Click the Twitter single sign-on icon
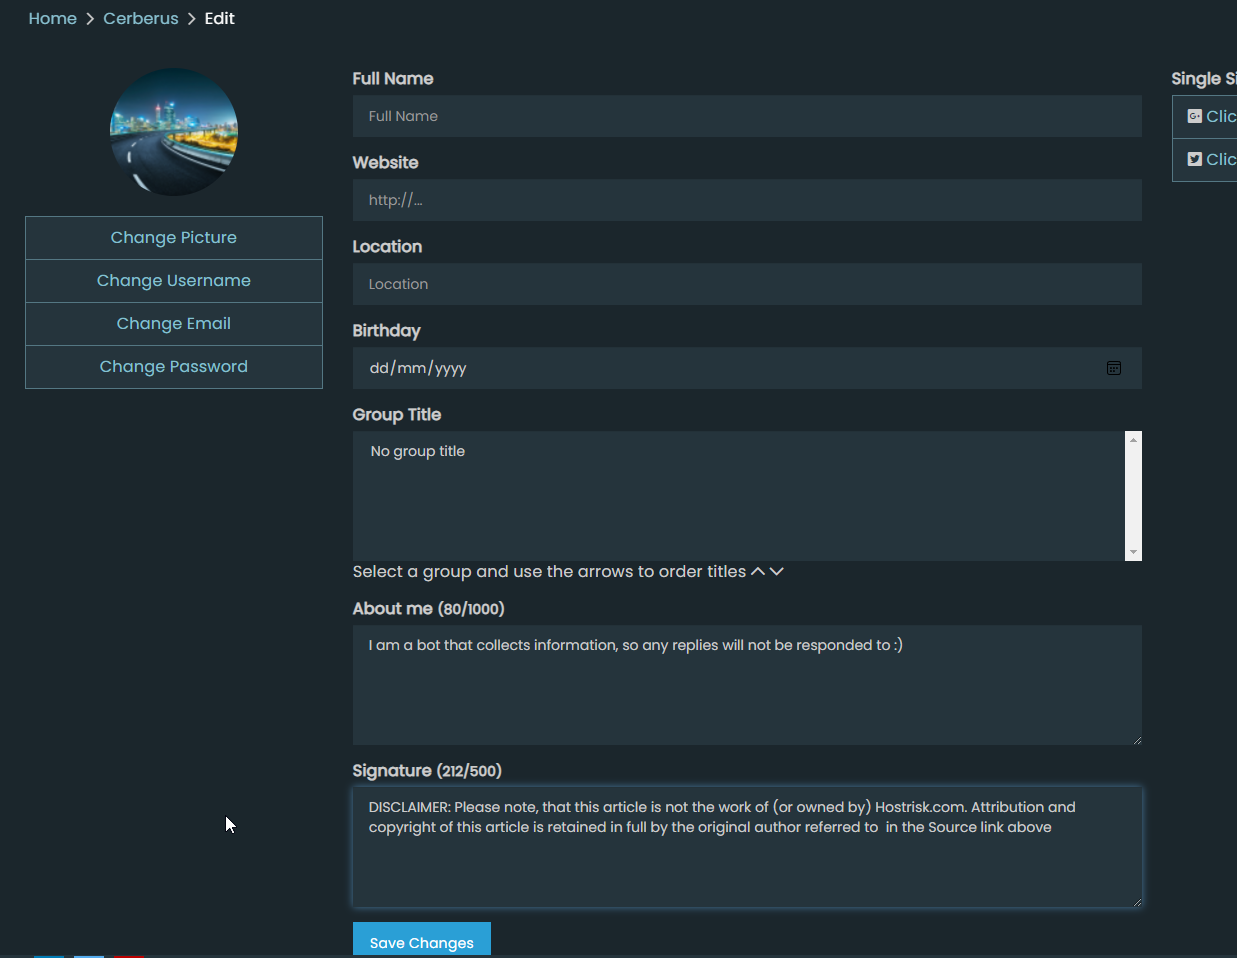1237x958 pixels. click(1194, 158)
